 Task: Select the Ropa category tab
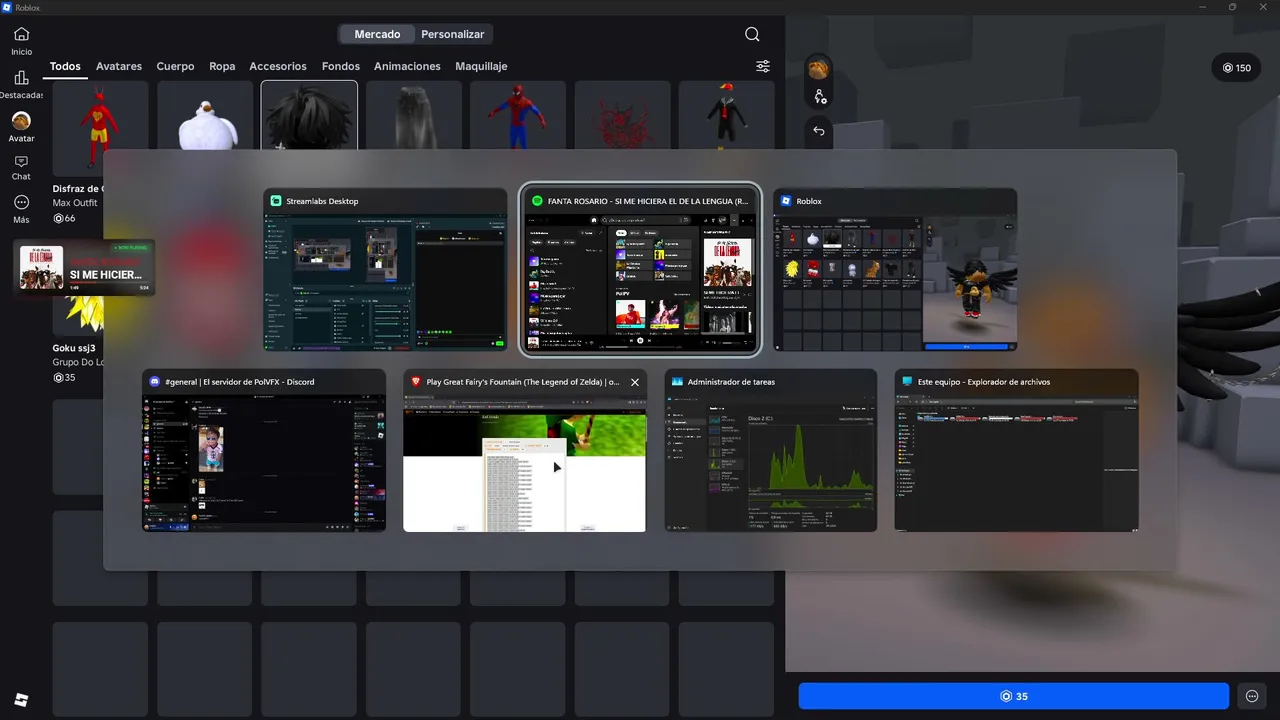click(222, 66)
